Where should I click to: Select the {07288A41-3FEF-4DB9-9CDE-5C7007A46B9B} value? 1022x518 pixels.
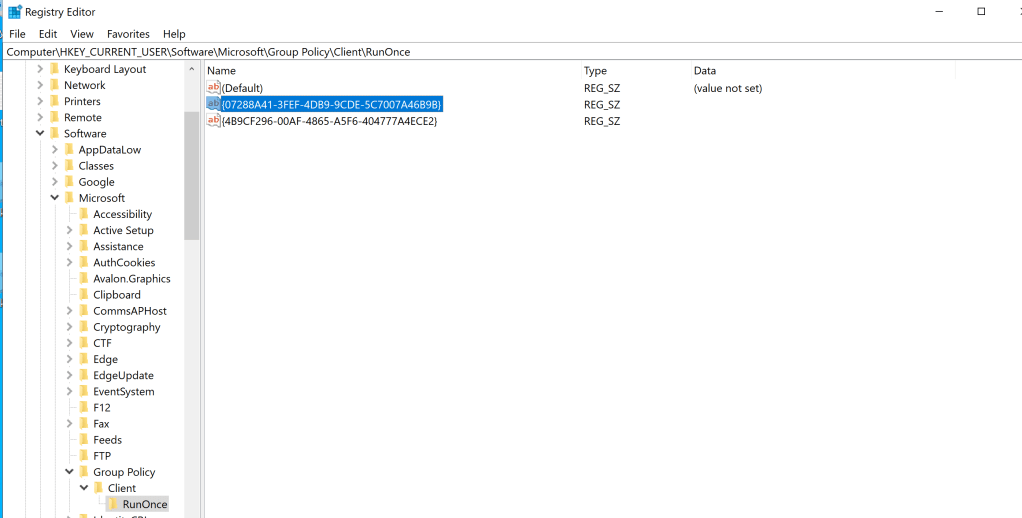click(x=331, y=104)
